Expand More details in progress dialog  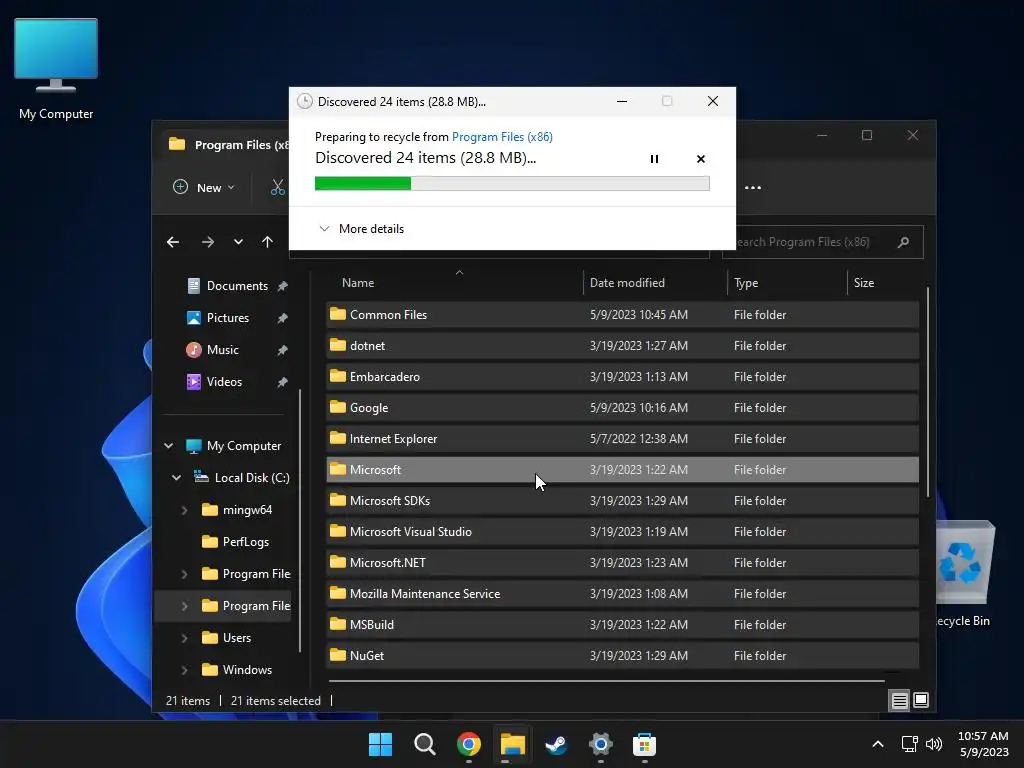(x=361, y=229)
